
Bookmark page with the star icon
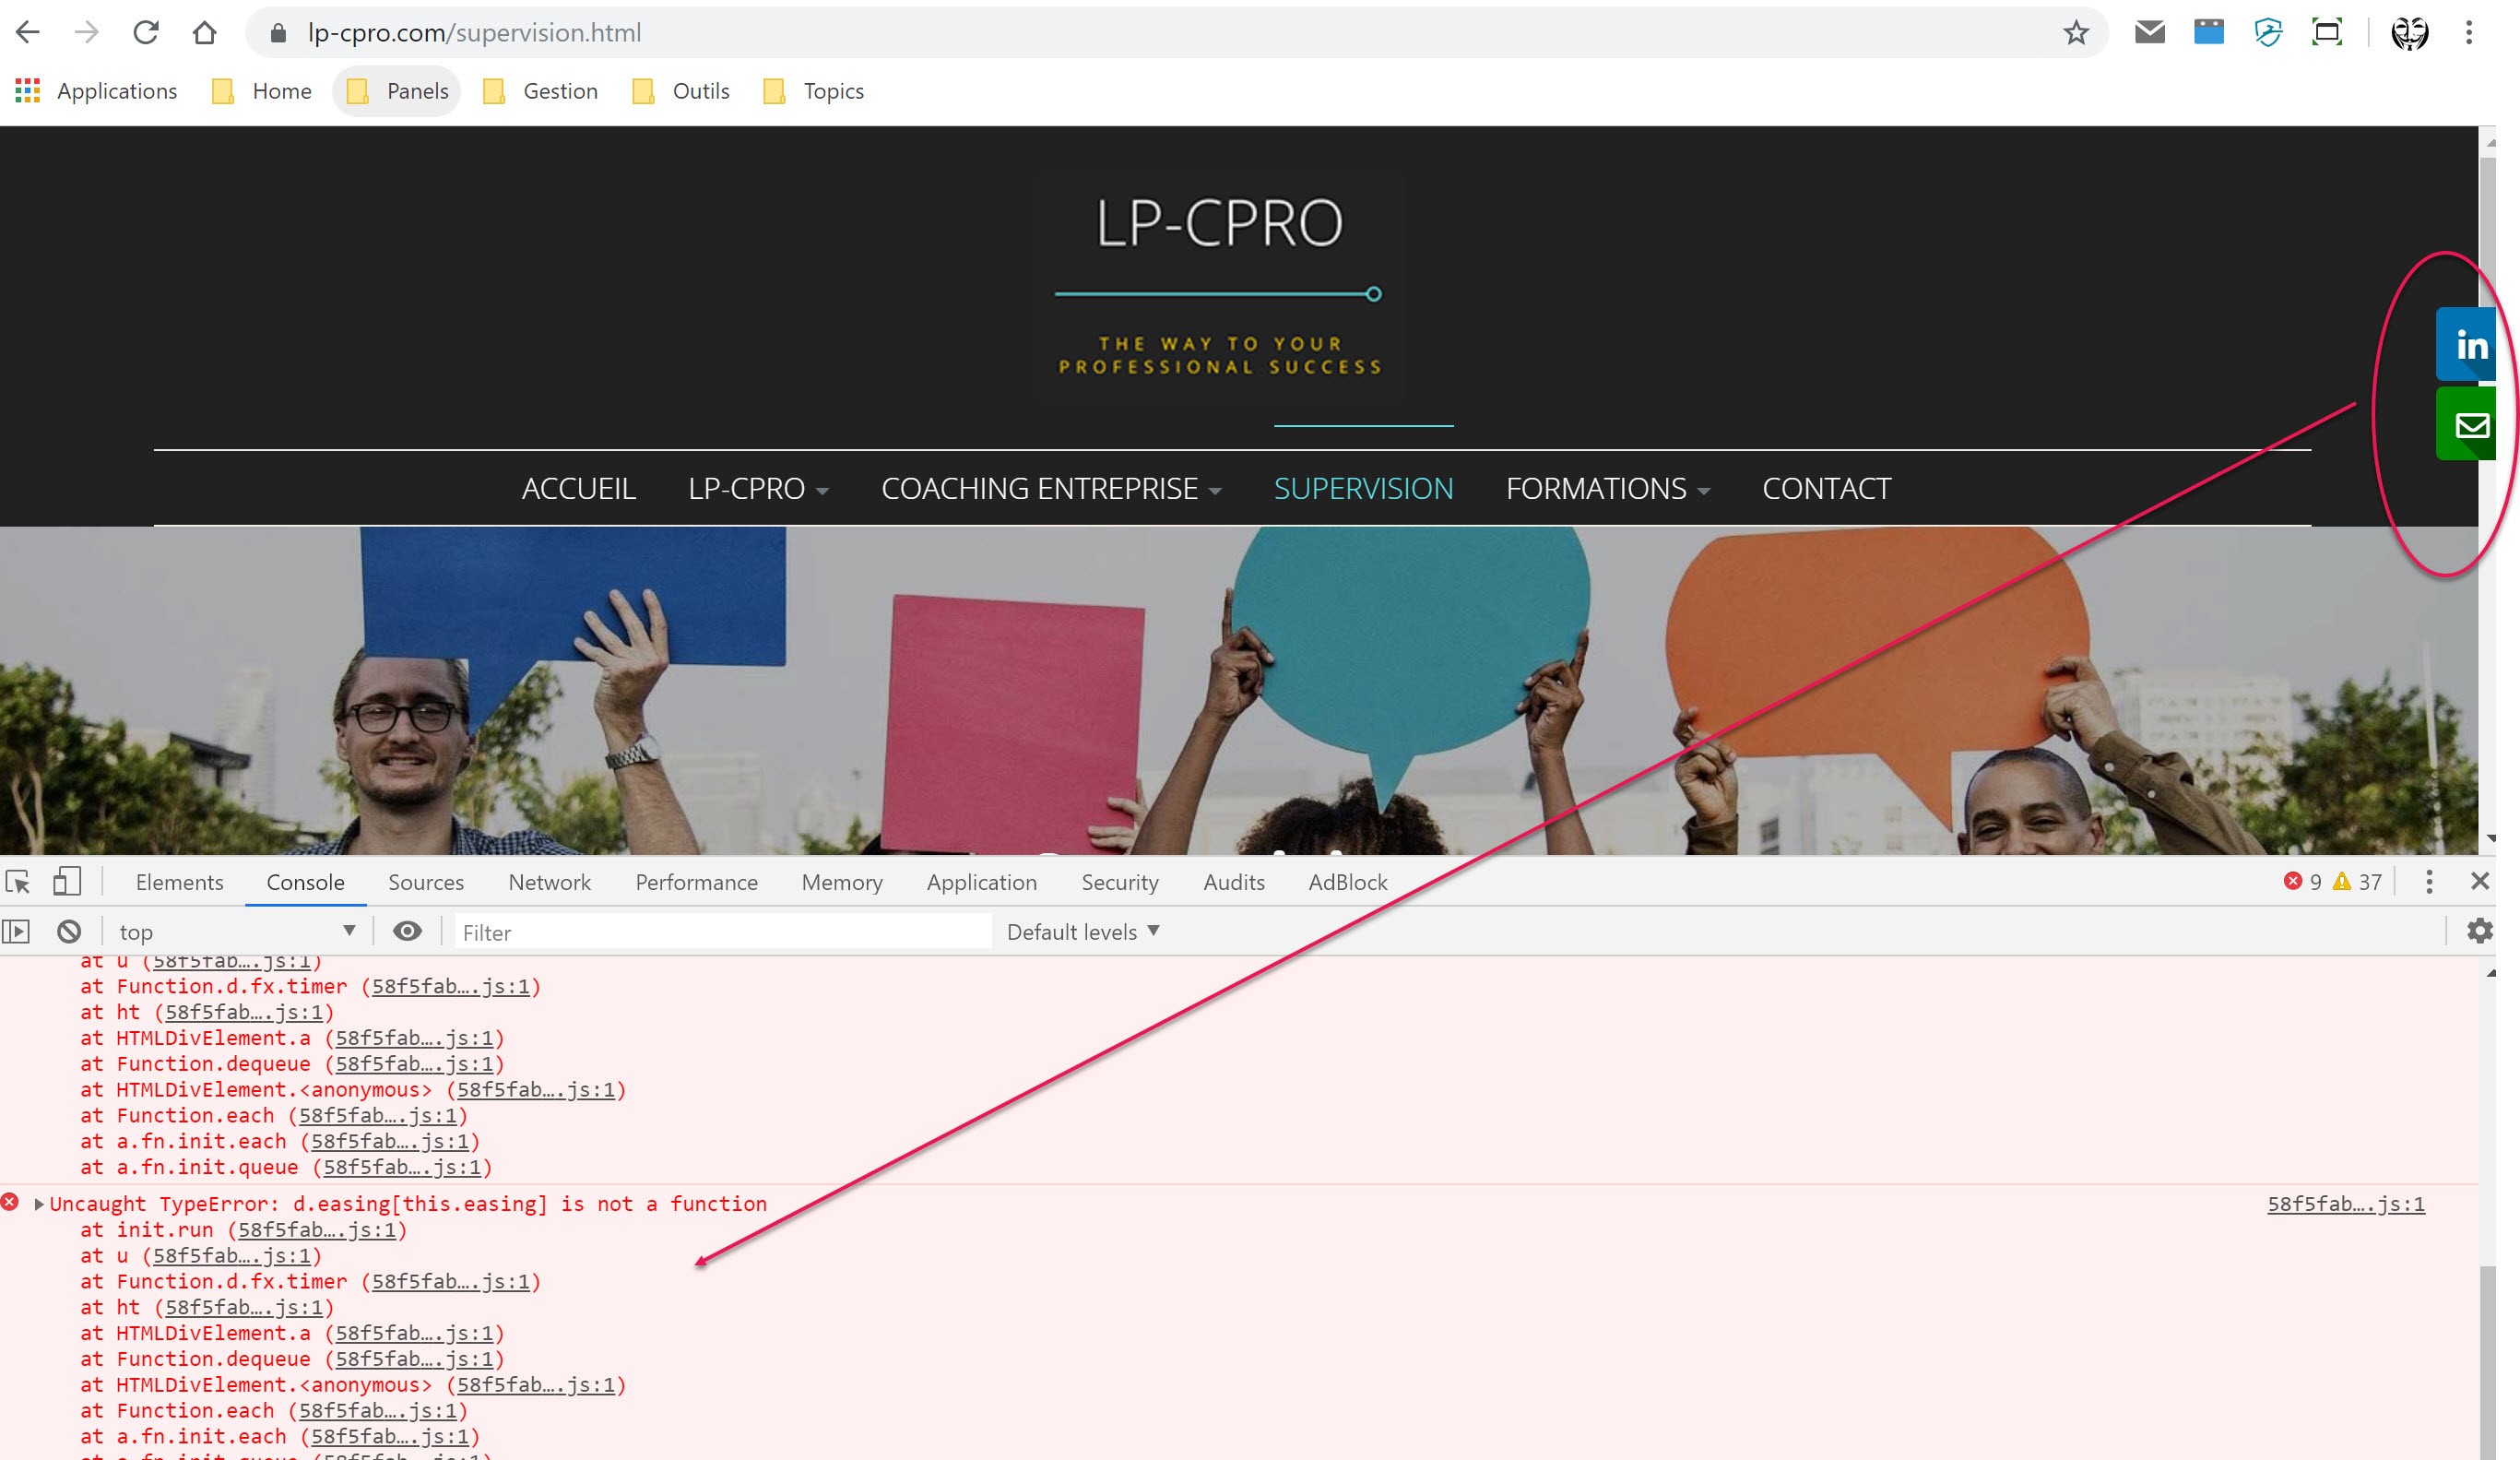point(2076,33)
